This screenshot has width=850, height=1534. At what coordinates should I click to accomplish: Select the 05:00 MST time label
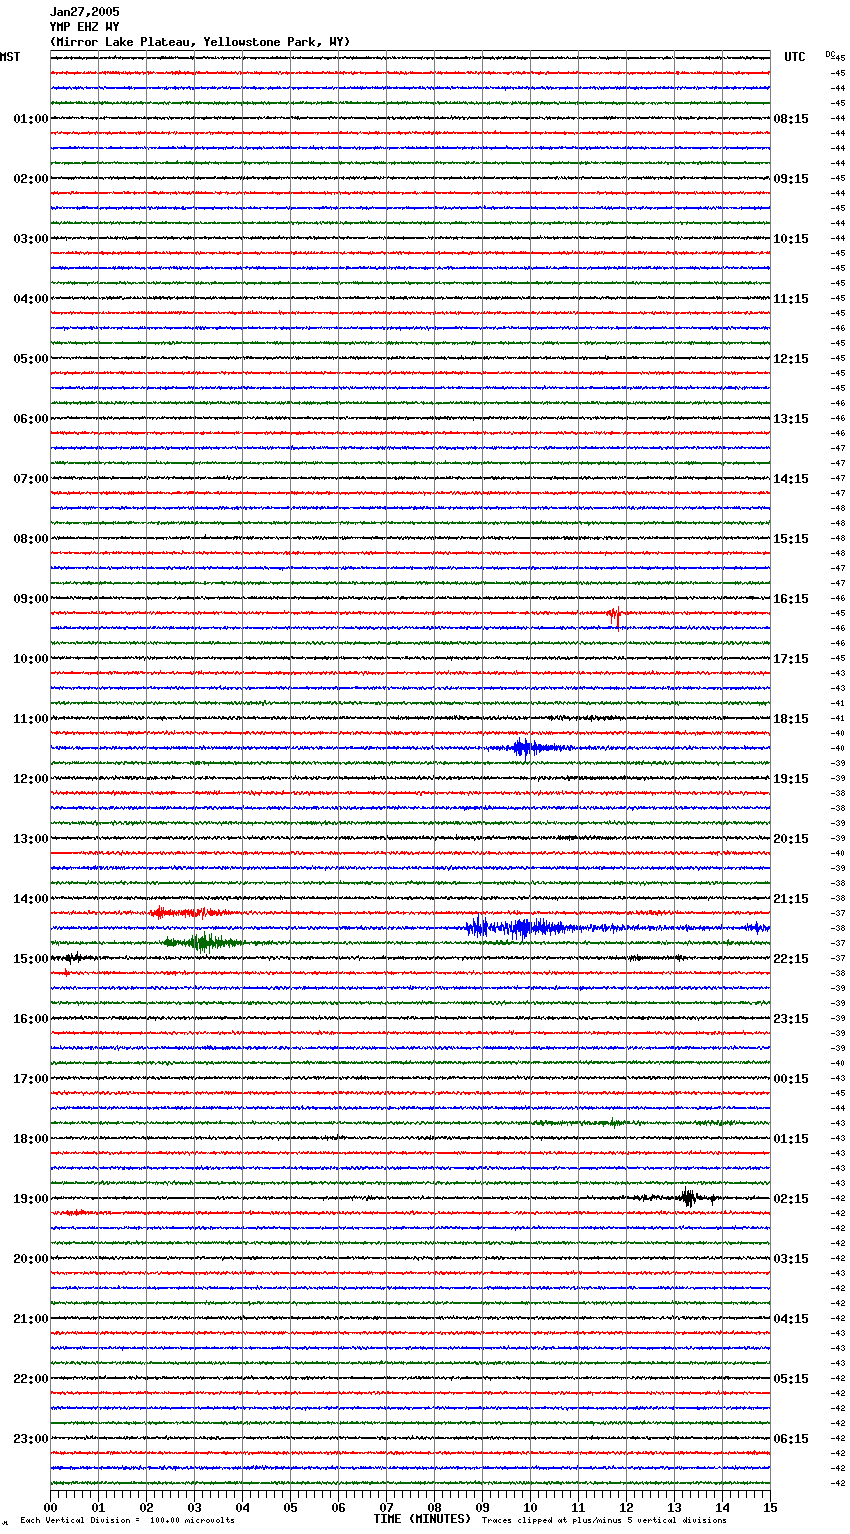(31, 359)
